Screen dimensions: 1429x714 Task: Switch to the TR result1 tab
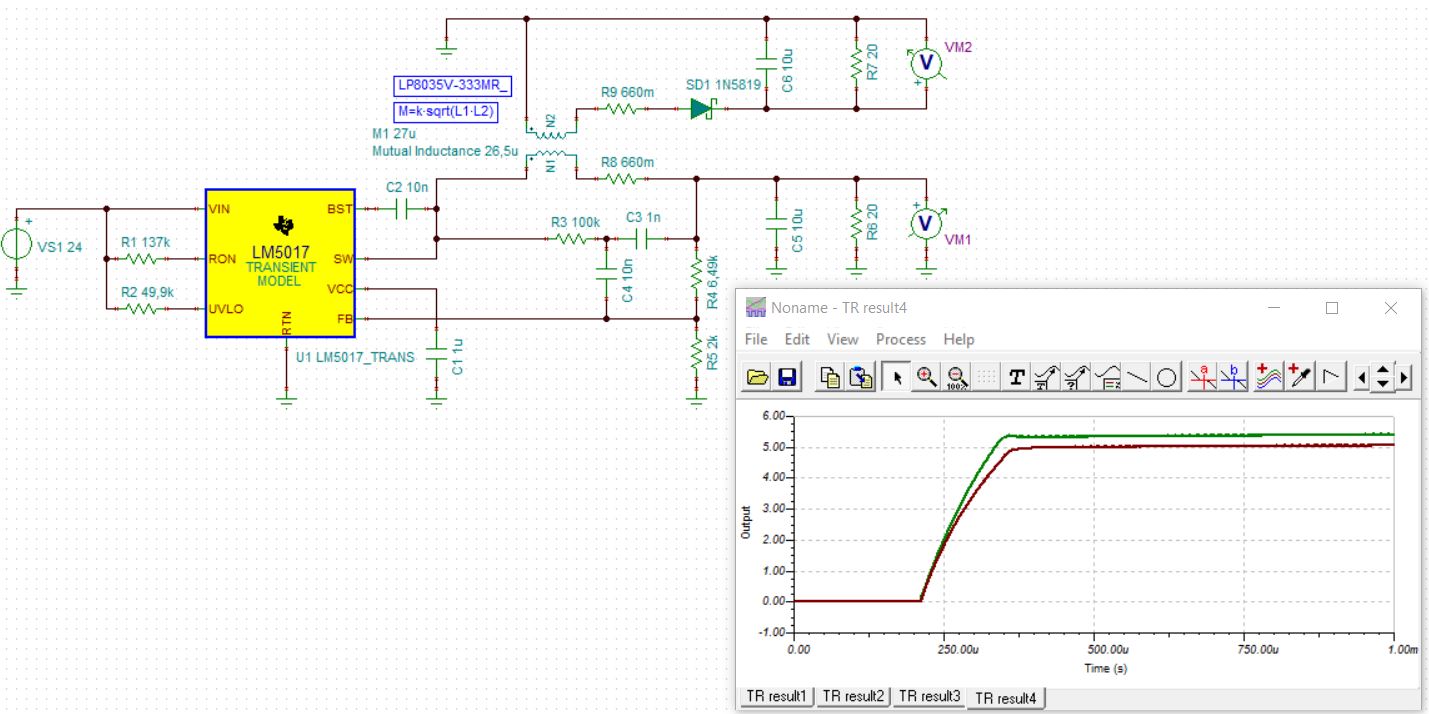[778, 695]
